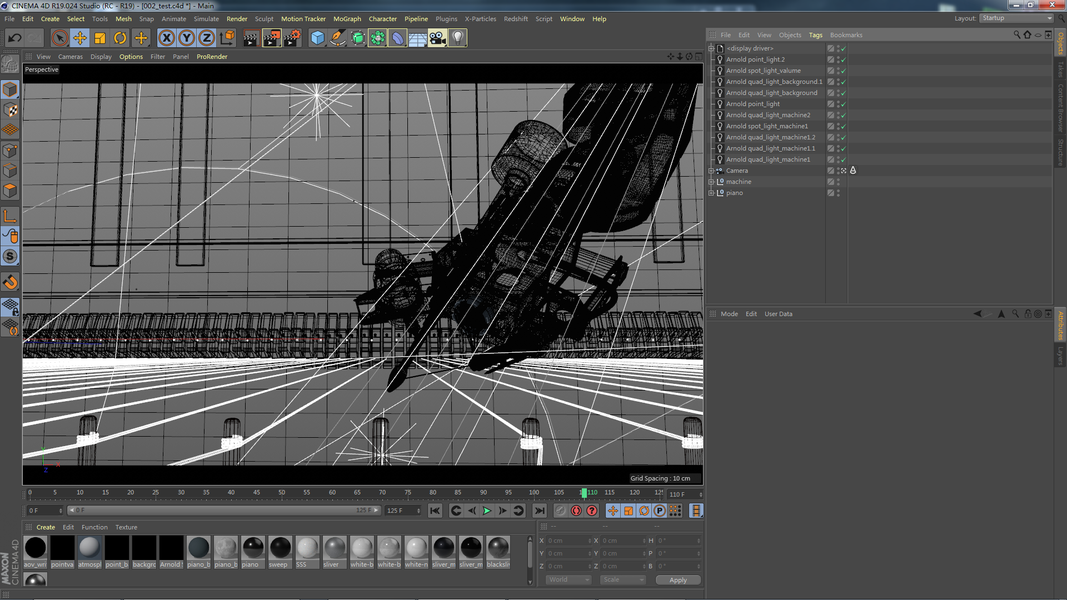Screen dimensions: 1067x600
Task: Click the Undo arrow icon
Action: coord(14,38)
